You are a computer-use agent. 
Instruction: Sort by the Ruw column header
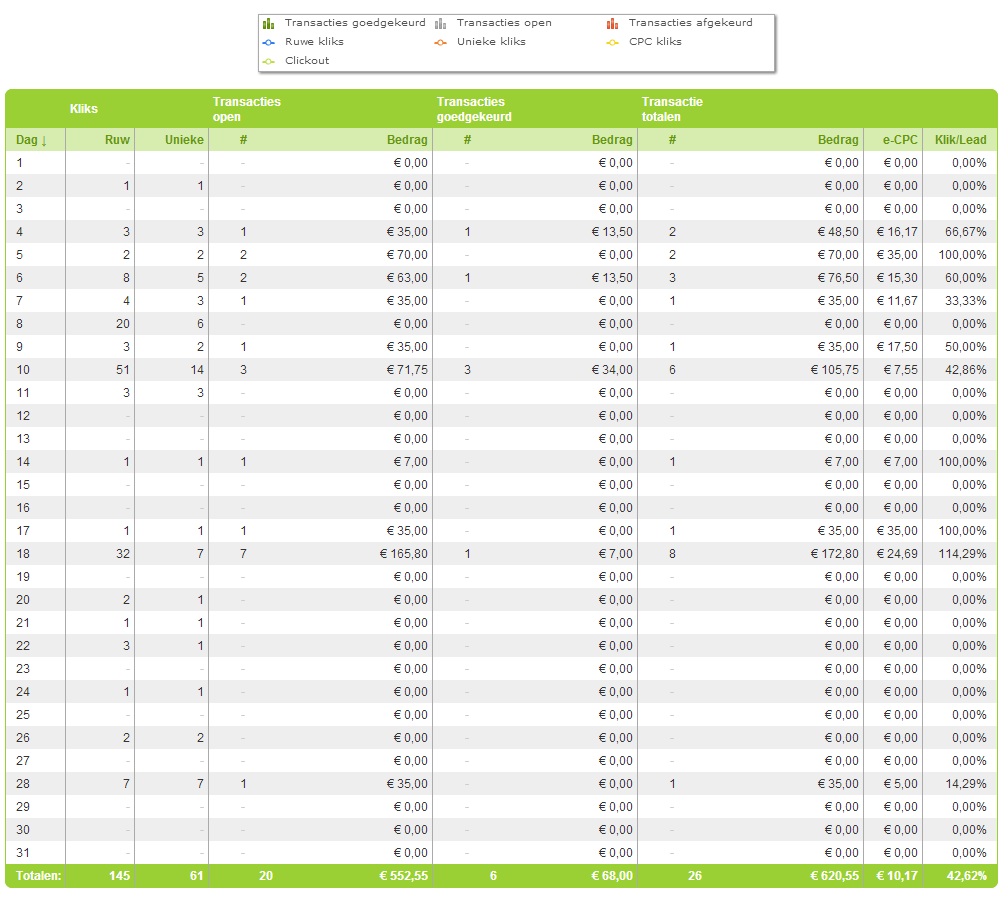pos(117,140)
